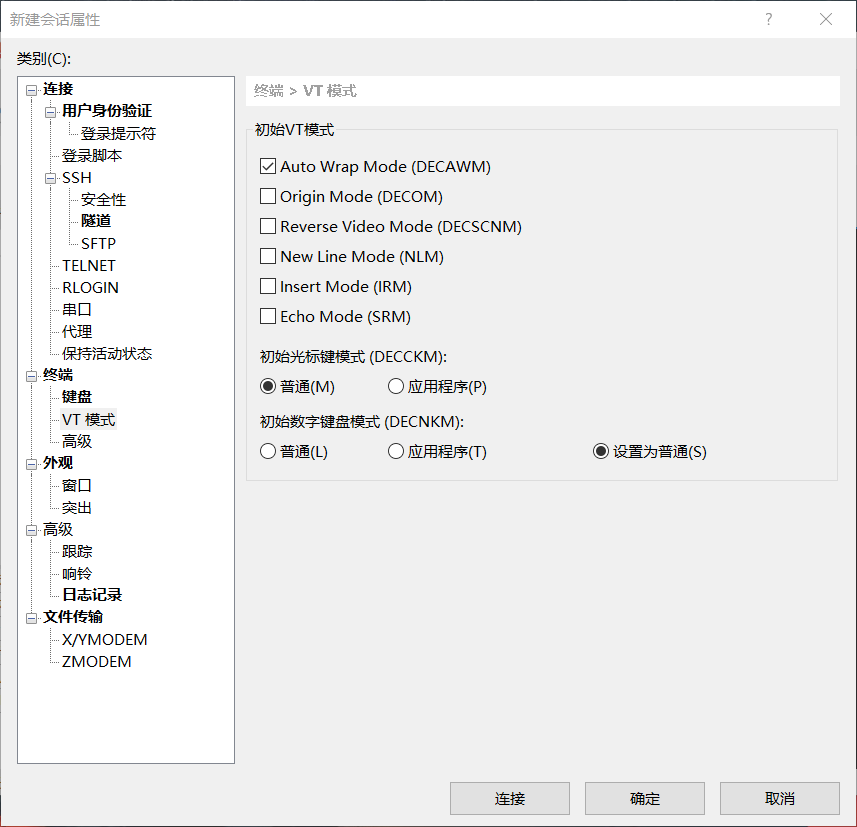Open RLOGIN settings
This screenshot has width=857, height=827.
tap(90, 288)
